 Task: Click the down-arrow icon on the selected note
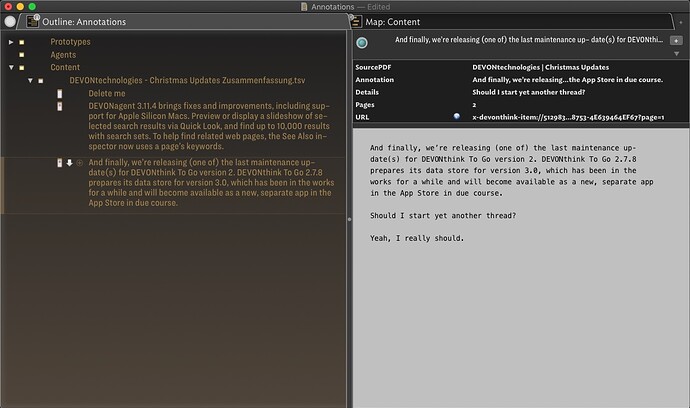click(70, 163)
